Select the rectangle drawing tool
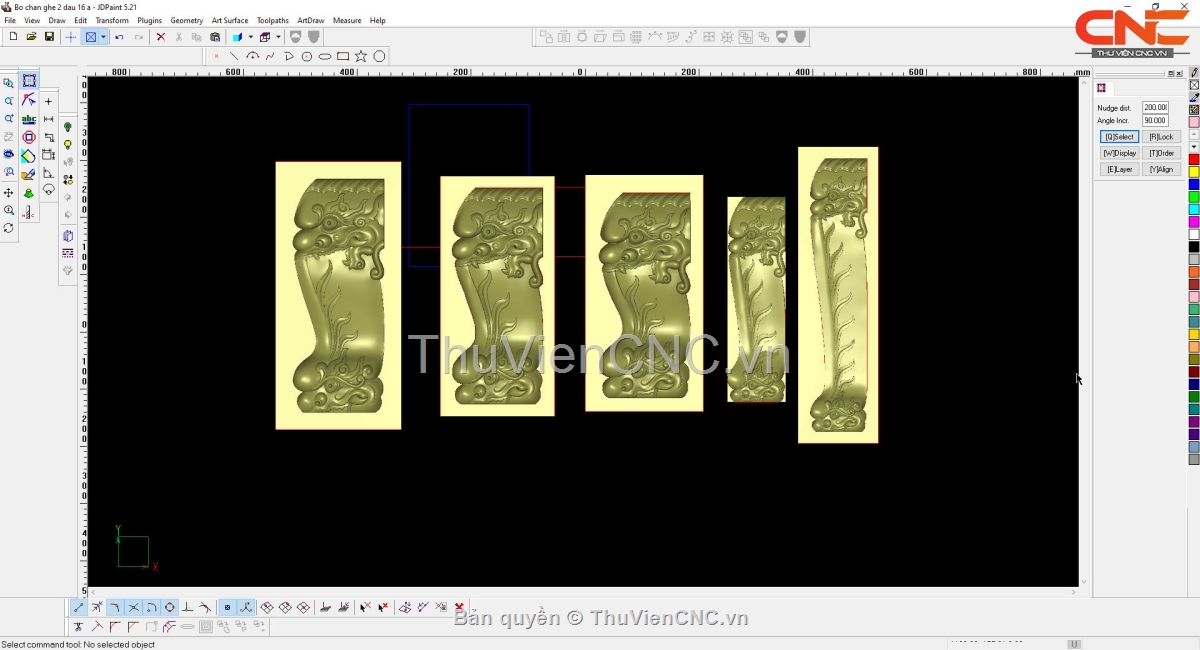The width and height of the screenshot is (1200, 650). click(343, 56)
